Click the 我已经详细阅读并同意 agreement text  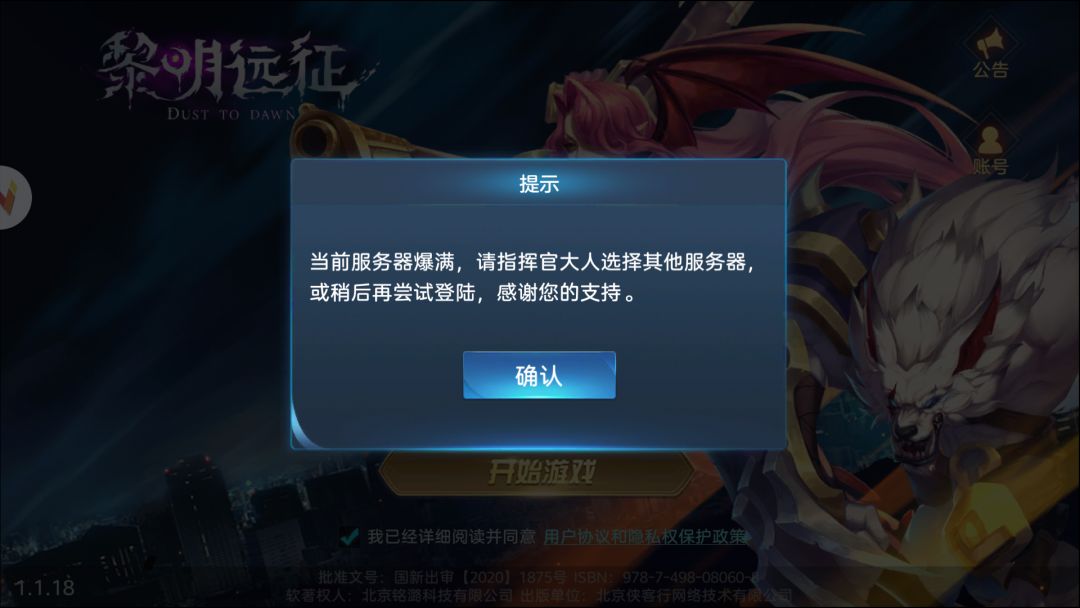click(451, 536)
